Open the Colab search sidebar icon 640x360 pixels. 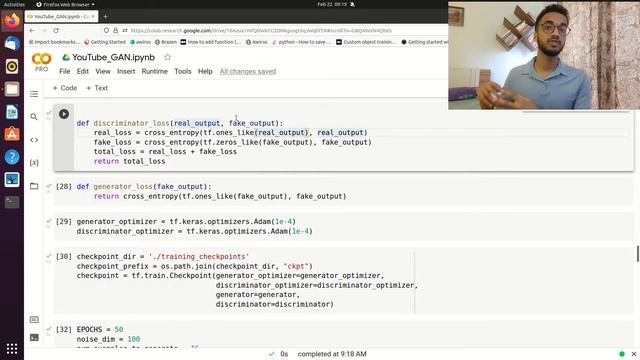click(34, 117)
